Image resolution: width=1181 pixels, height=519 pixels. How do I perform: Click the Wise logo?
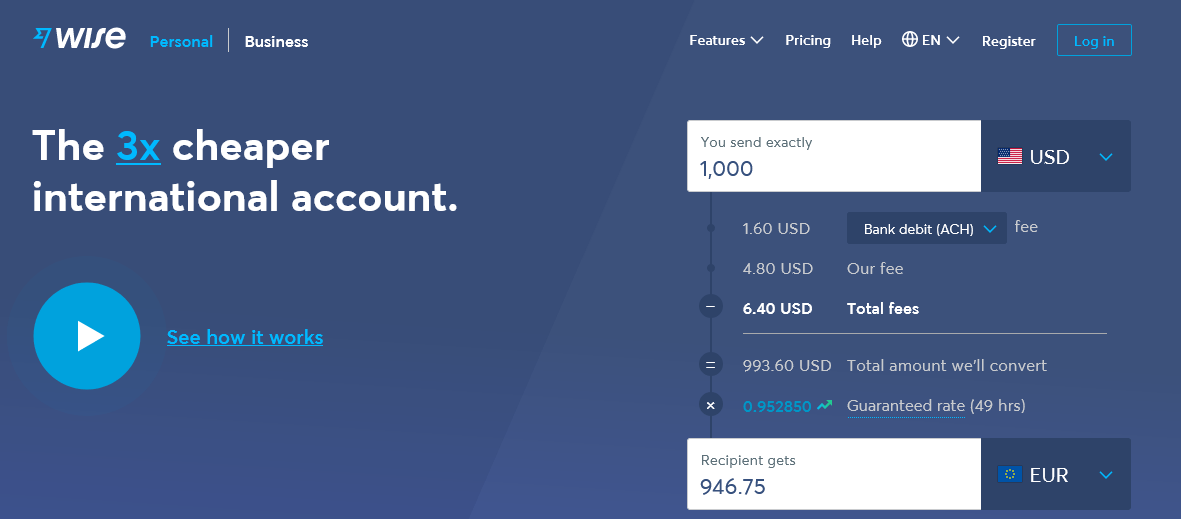[x=80, y=39]
